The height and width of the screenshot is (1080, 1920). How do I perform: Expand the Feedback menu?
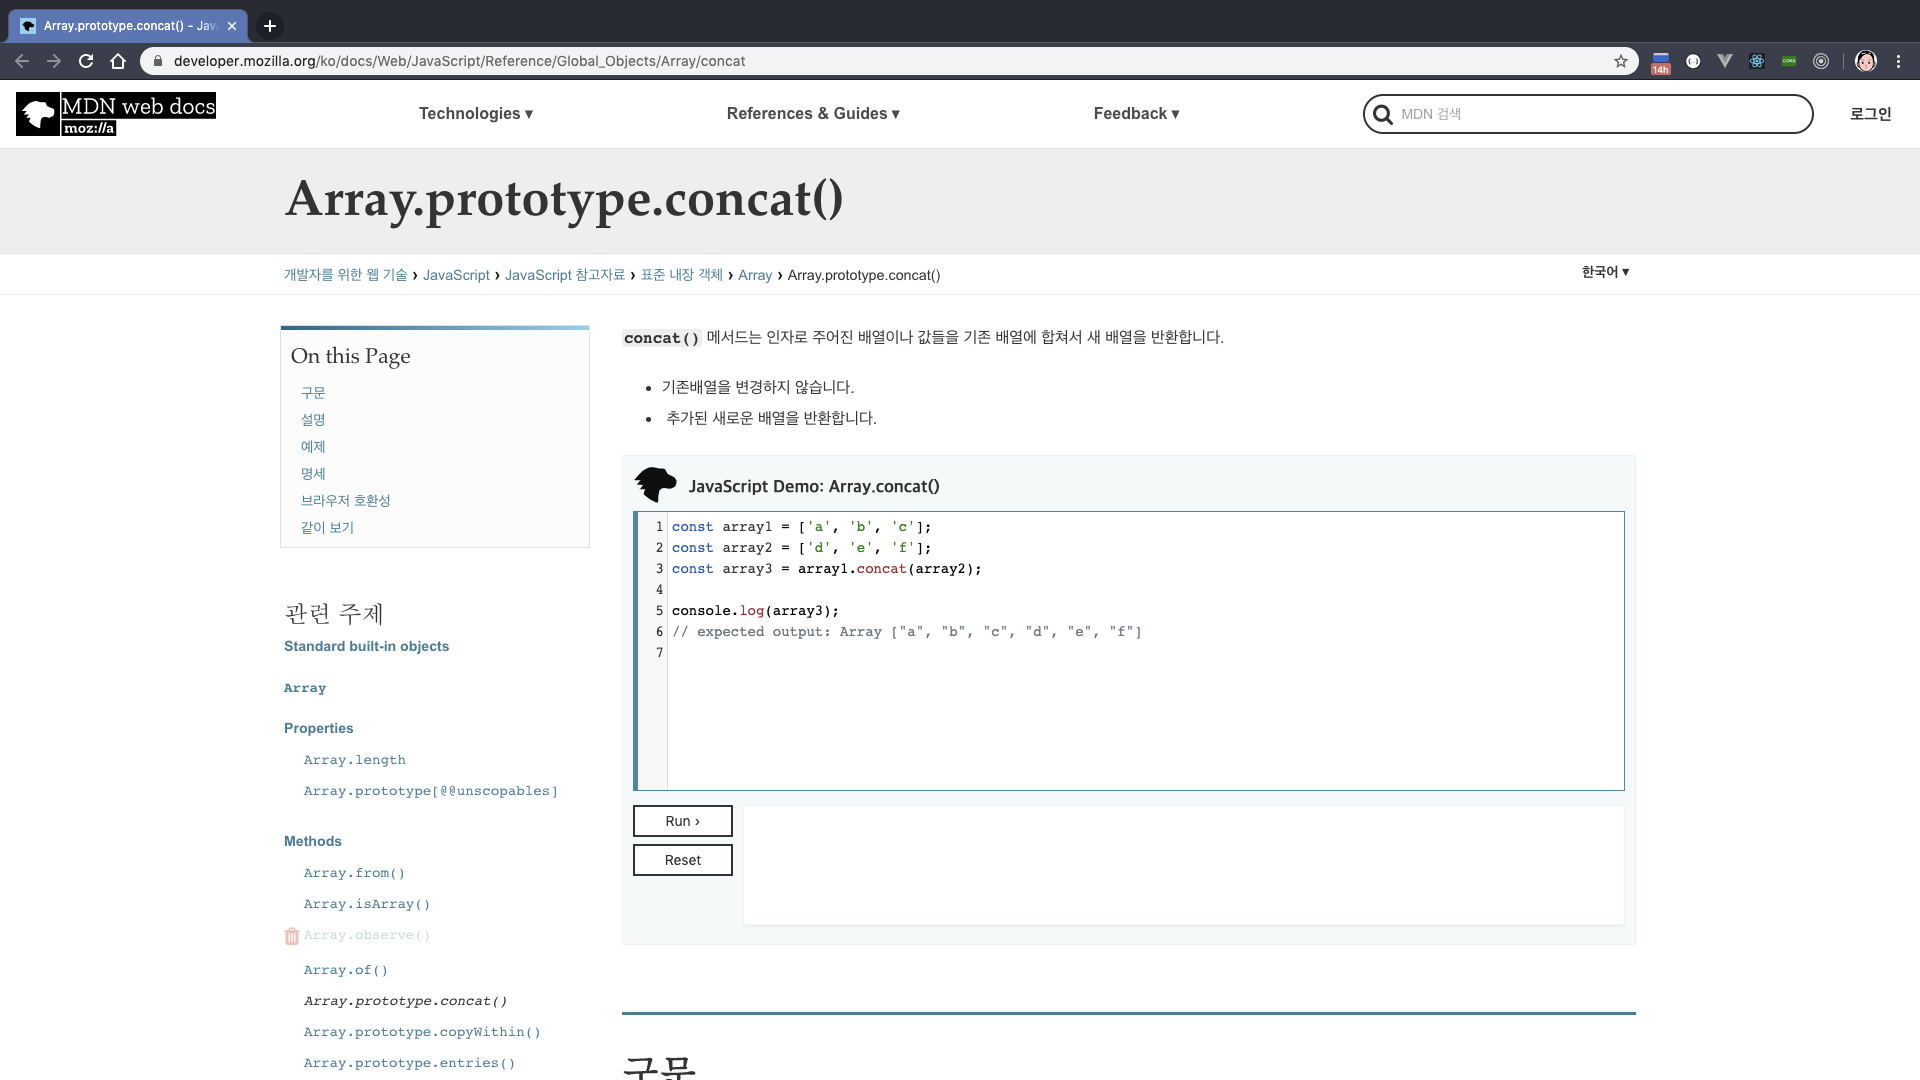(1136, 114)
